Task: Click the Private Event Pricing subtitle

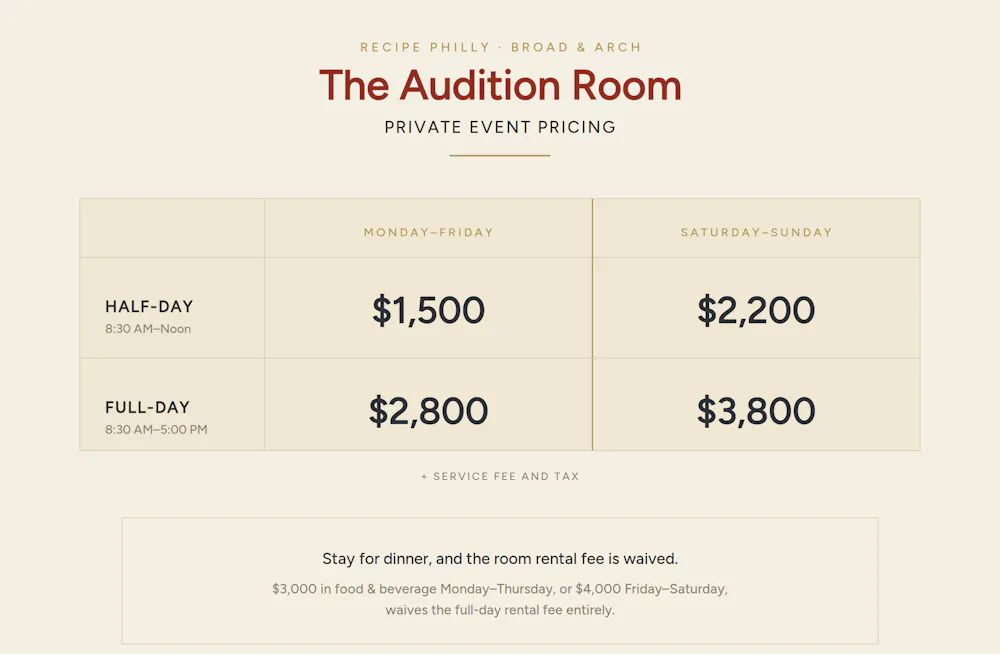Action: click(500, 127)
